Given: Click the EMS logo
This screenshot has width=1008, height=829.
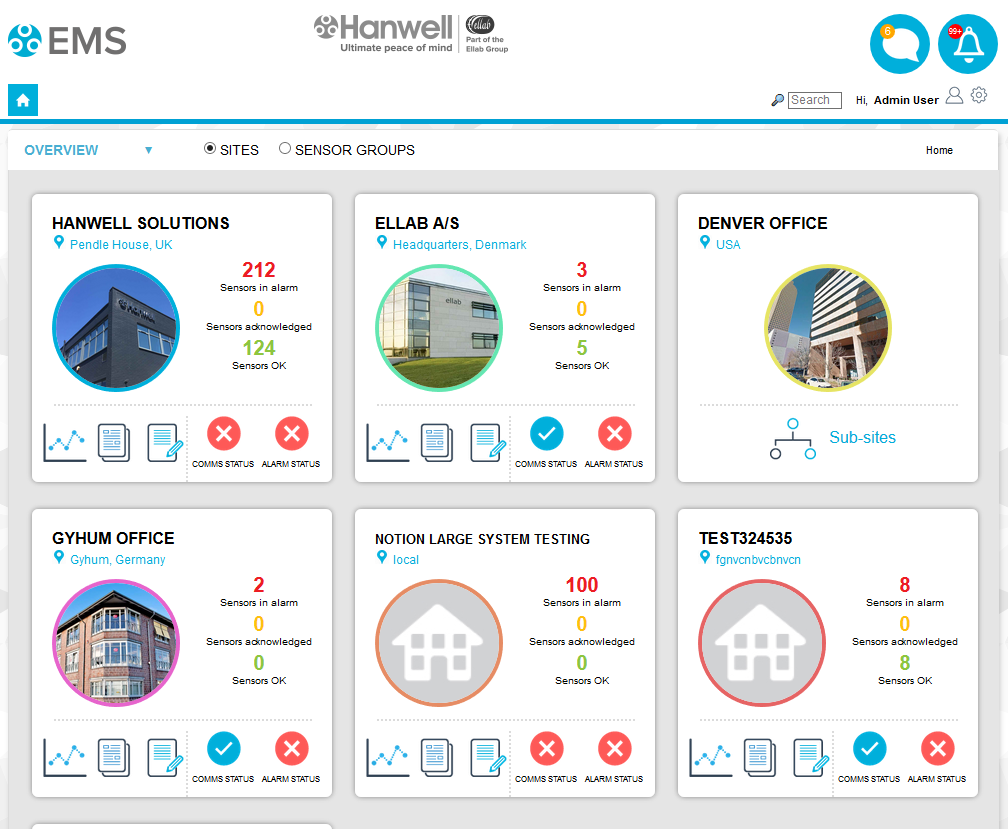Looking at the screenshot, I should coord(67,40).
